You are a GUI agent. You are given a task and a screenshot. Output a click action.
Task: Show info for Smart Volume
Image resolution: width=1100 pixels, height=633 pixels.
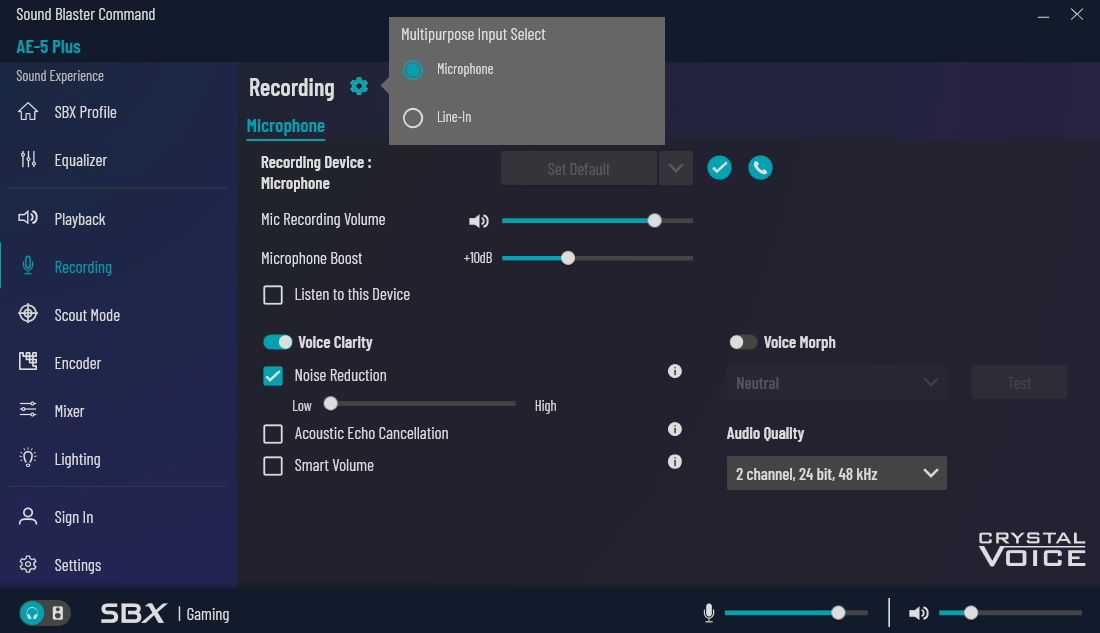click(675, 462)
